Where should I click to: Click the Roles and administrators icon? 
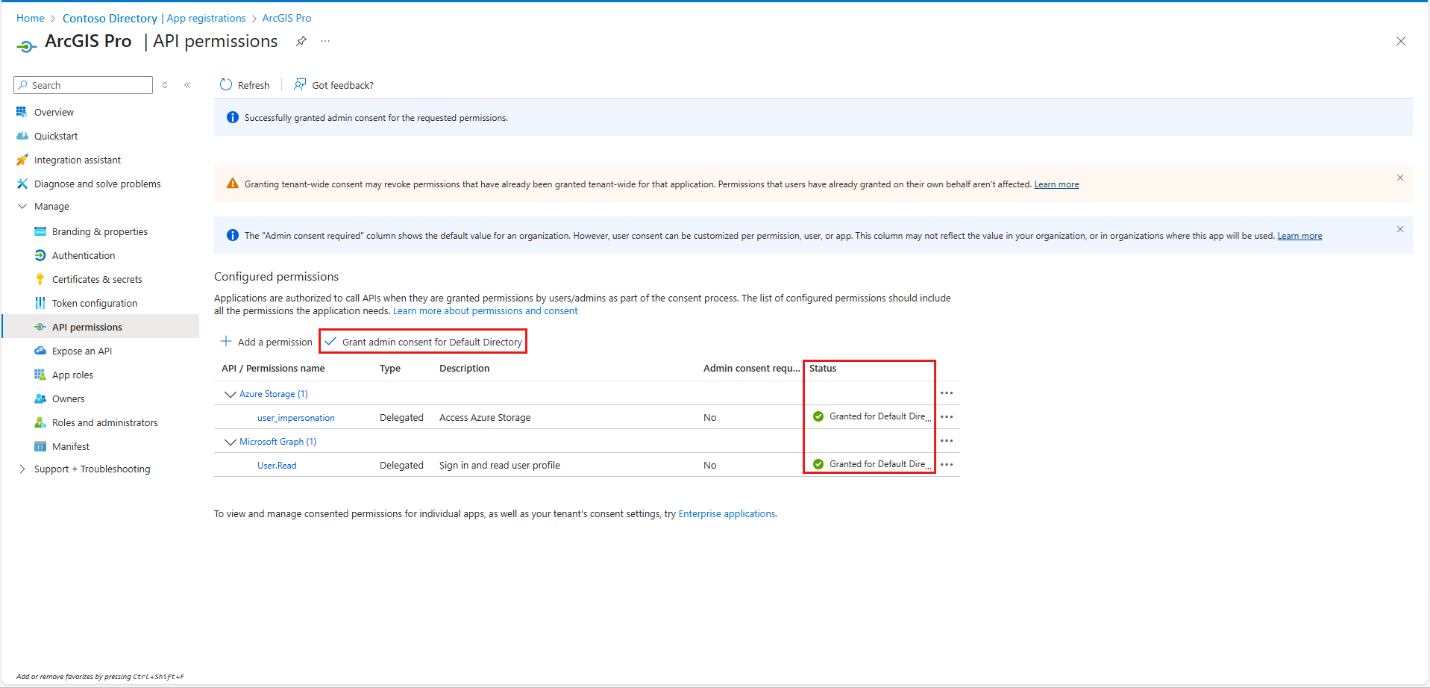click(x=41, y=423)
